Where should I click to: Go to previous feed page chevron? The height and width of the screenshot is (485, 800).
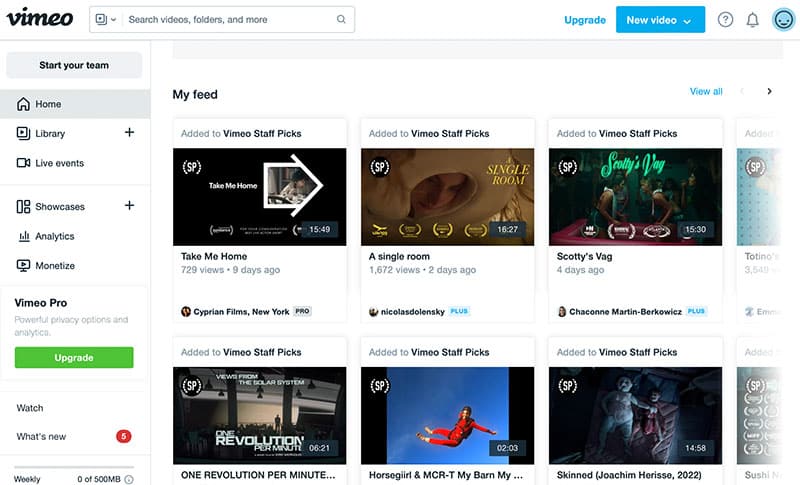(742, 91)
